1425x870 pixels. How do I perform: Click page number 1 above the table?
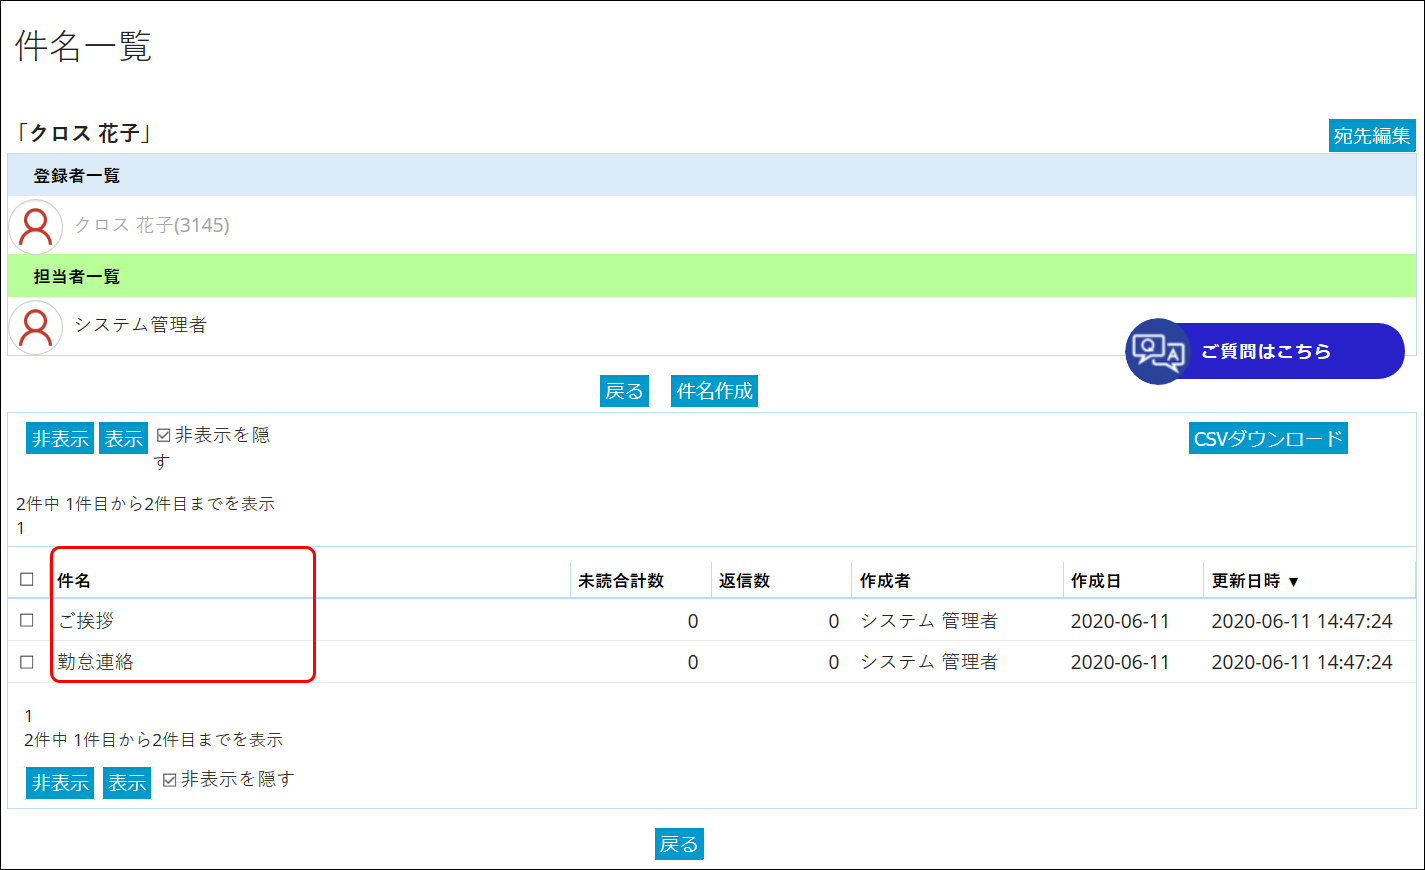20,528
